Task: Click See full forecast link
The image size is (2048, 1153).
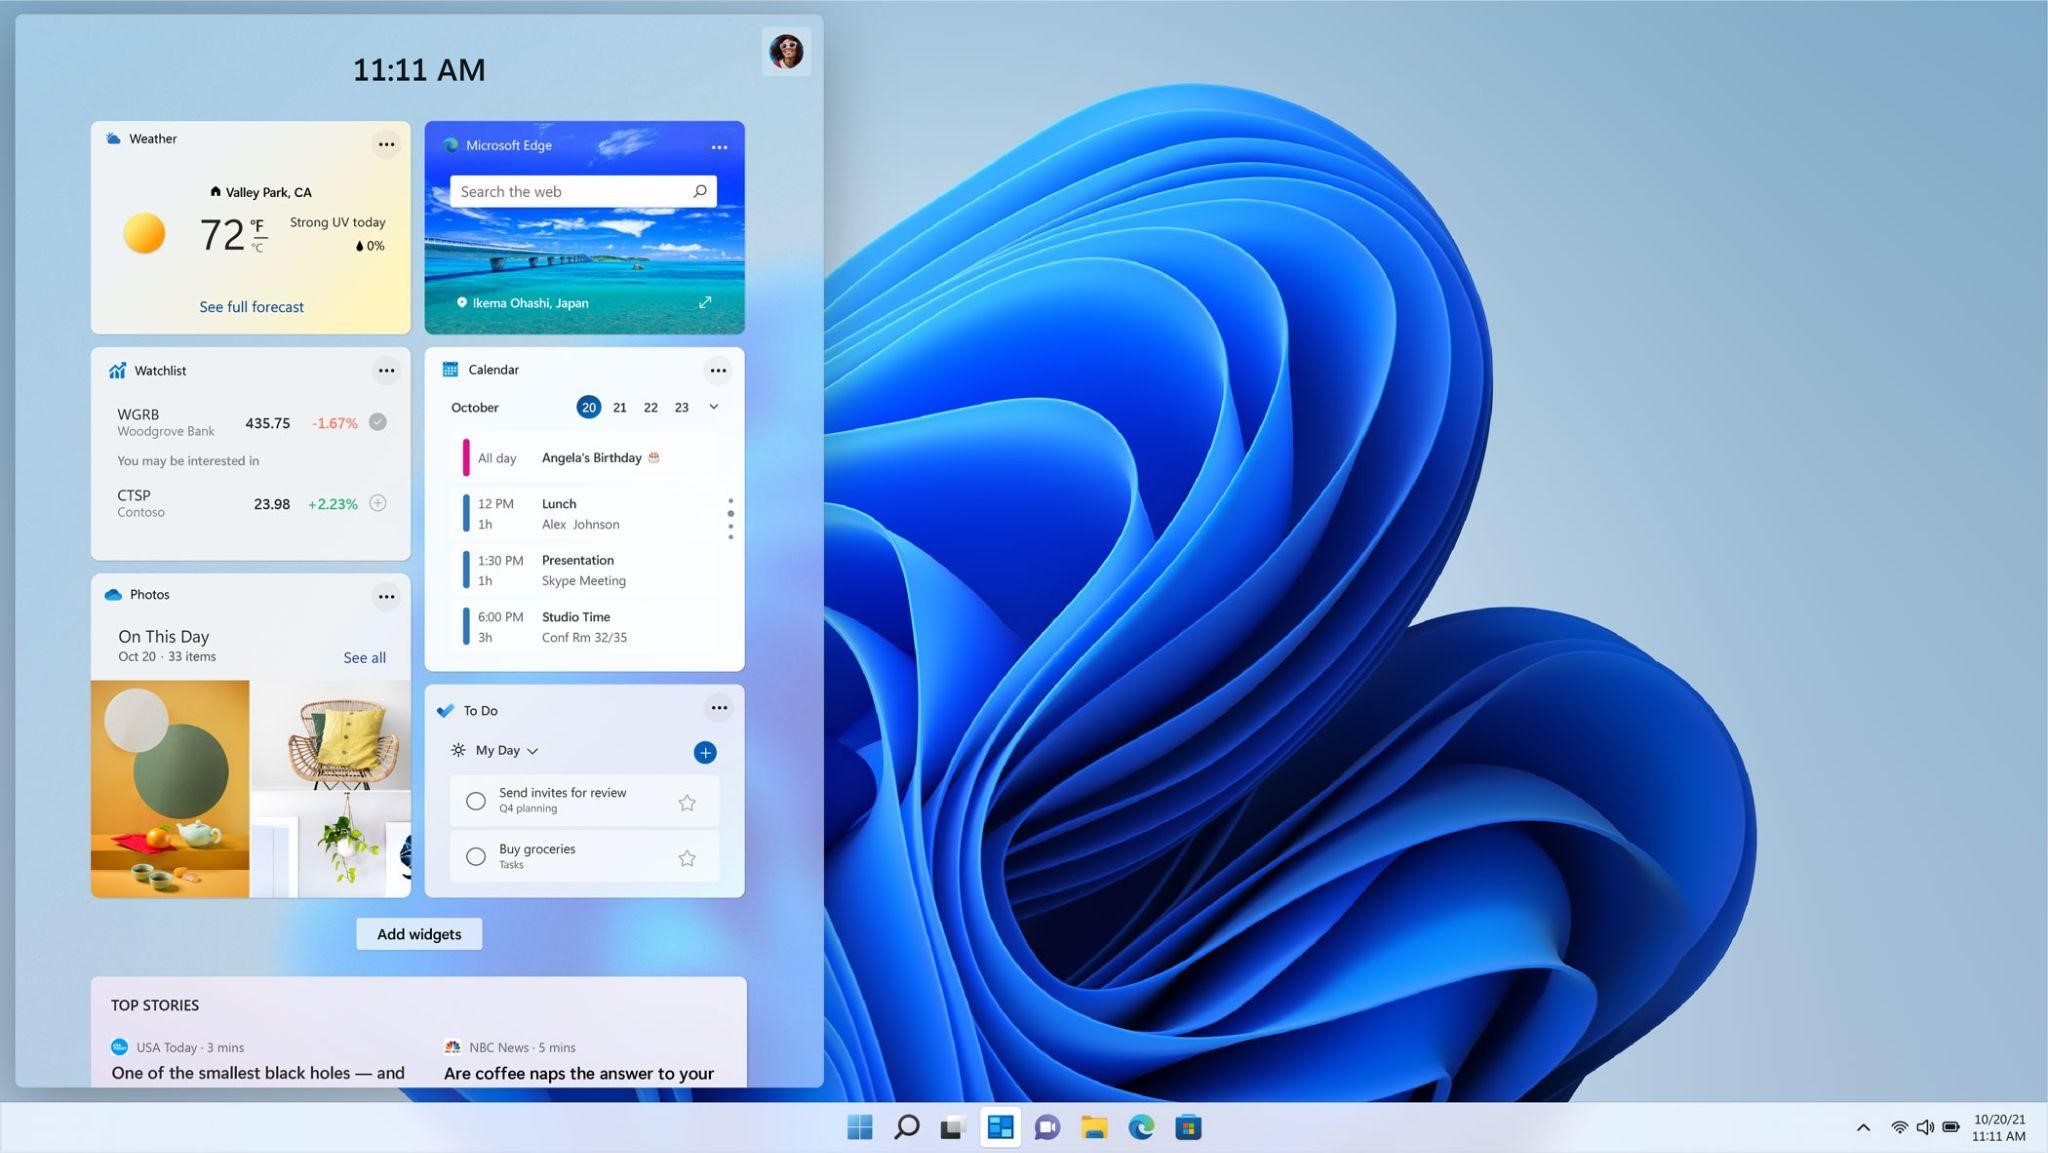Action: point(252,305)
